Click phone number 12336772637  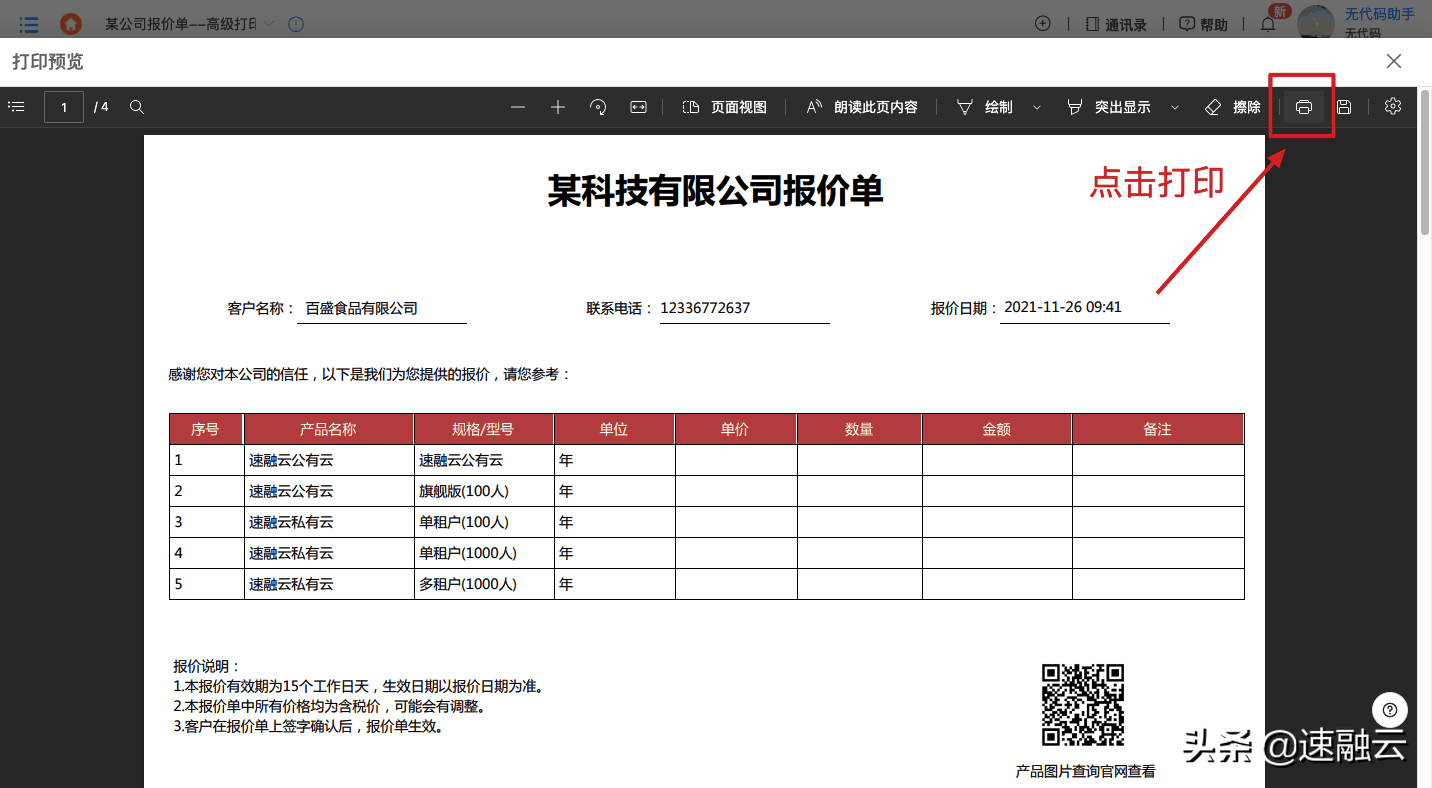[705, 308]
